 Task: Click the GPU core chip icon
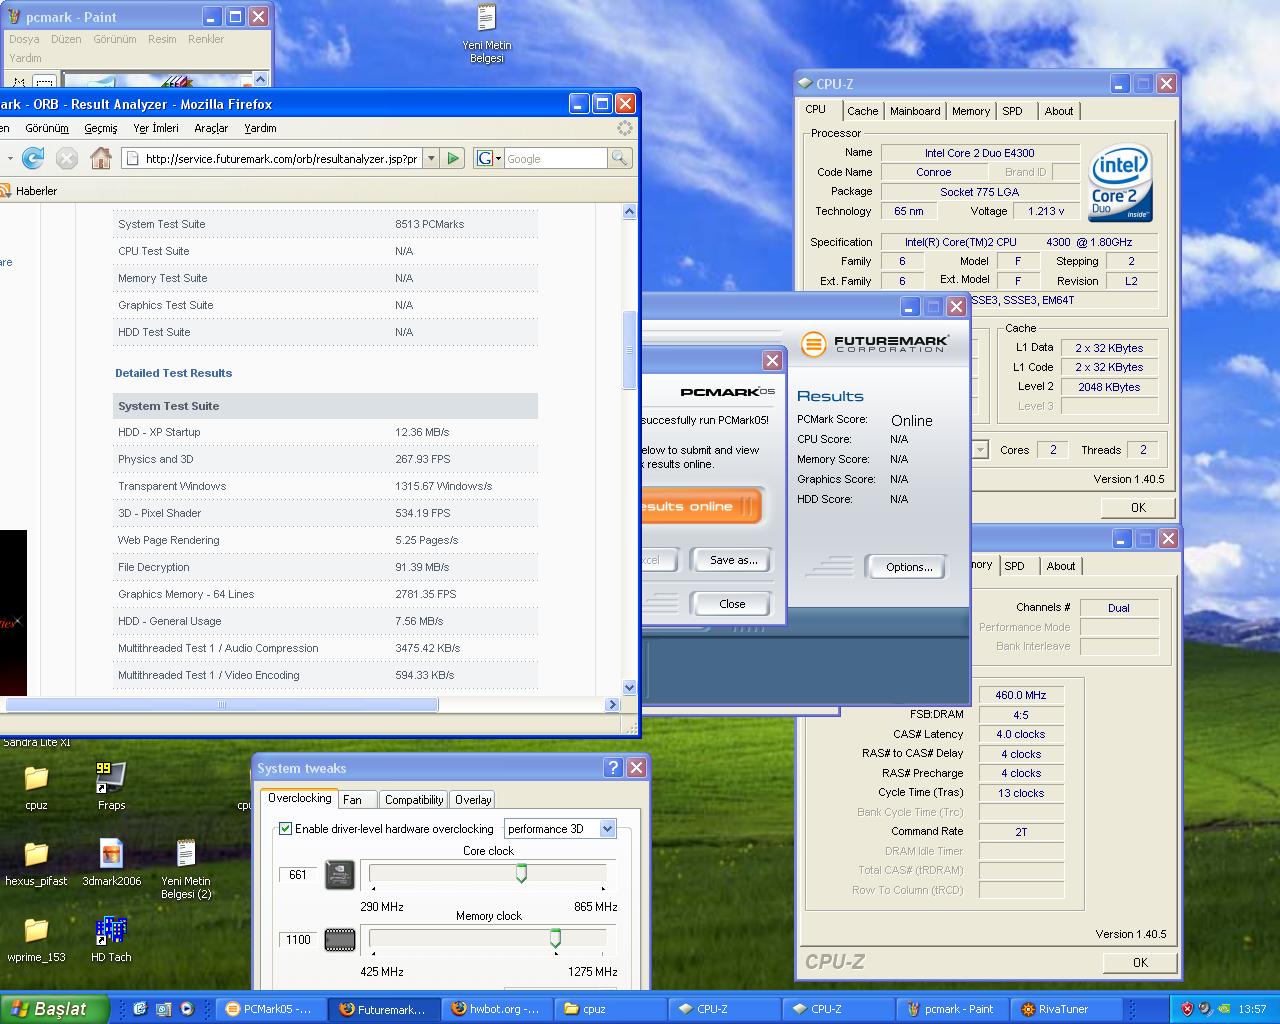point(340,875)
